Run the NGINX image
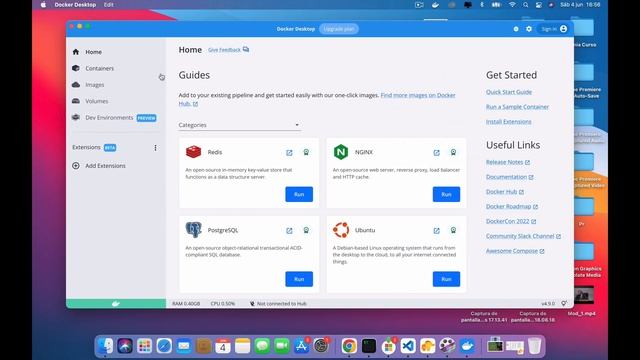 point(446,194)
